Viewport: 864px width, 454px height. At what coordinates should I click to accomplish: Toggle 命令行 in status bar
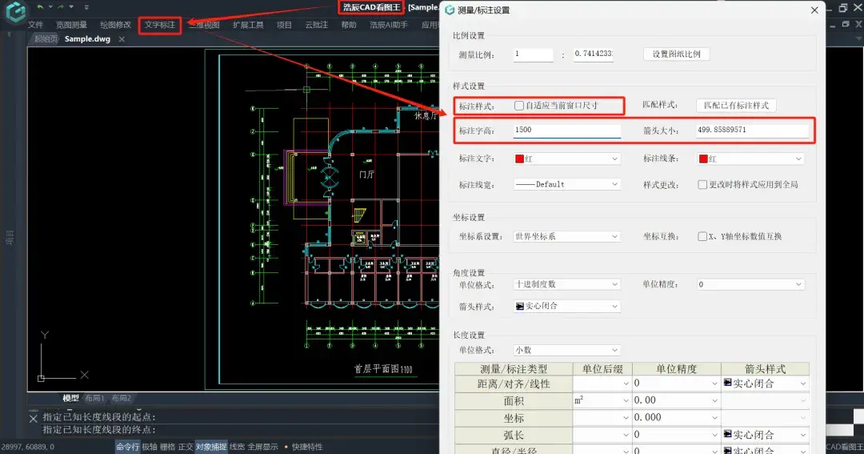pyautogui.click(x=128, y=447)
